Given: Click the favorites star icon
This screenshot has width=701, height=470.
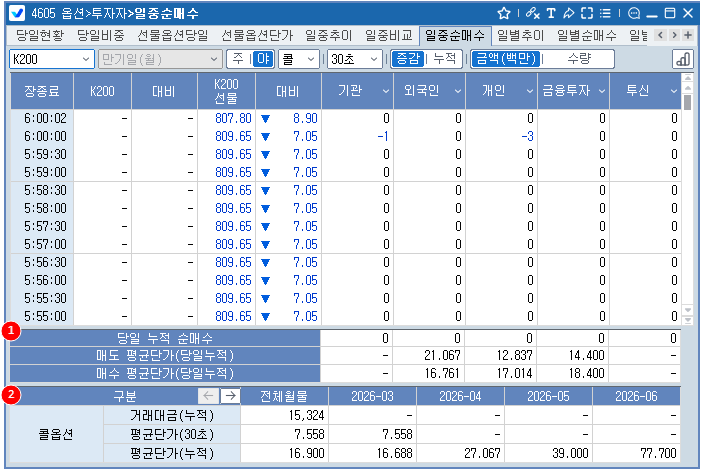Looking at the screenshot, I should 503,13.
